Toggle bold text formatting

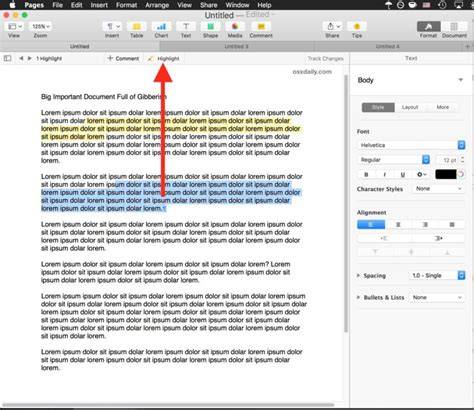pos(366,174)
